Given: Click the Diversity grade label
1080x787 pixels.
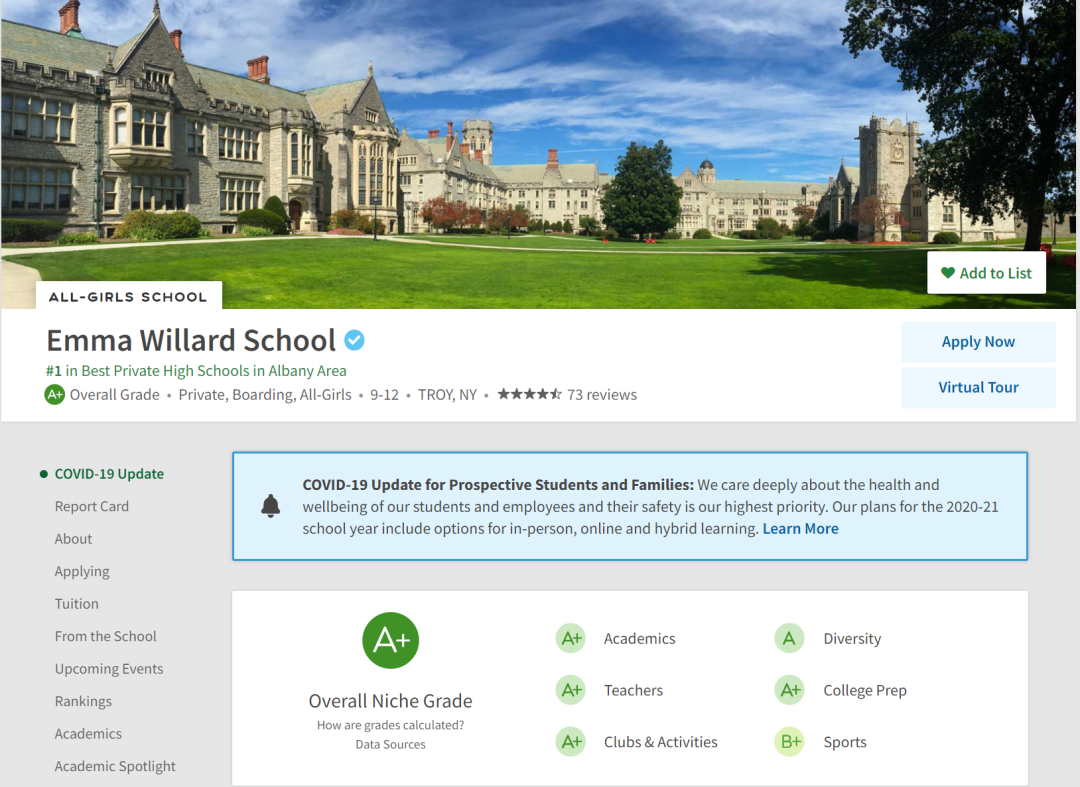Looking at the screenshot, I should tap(852, 638).
